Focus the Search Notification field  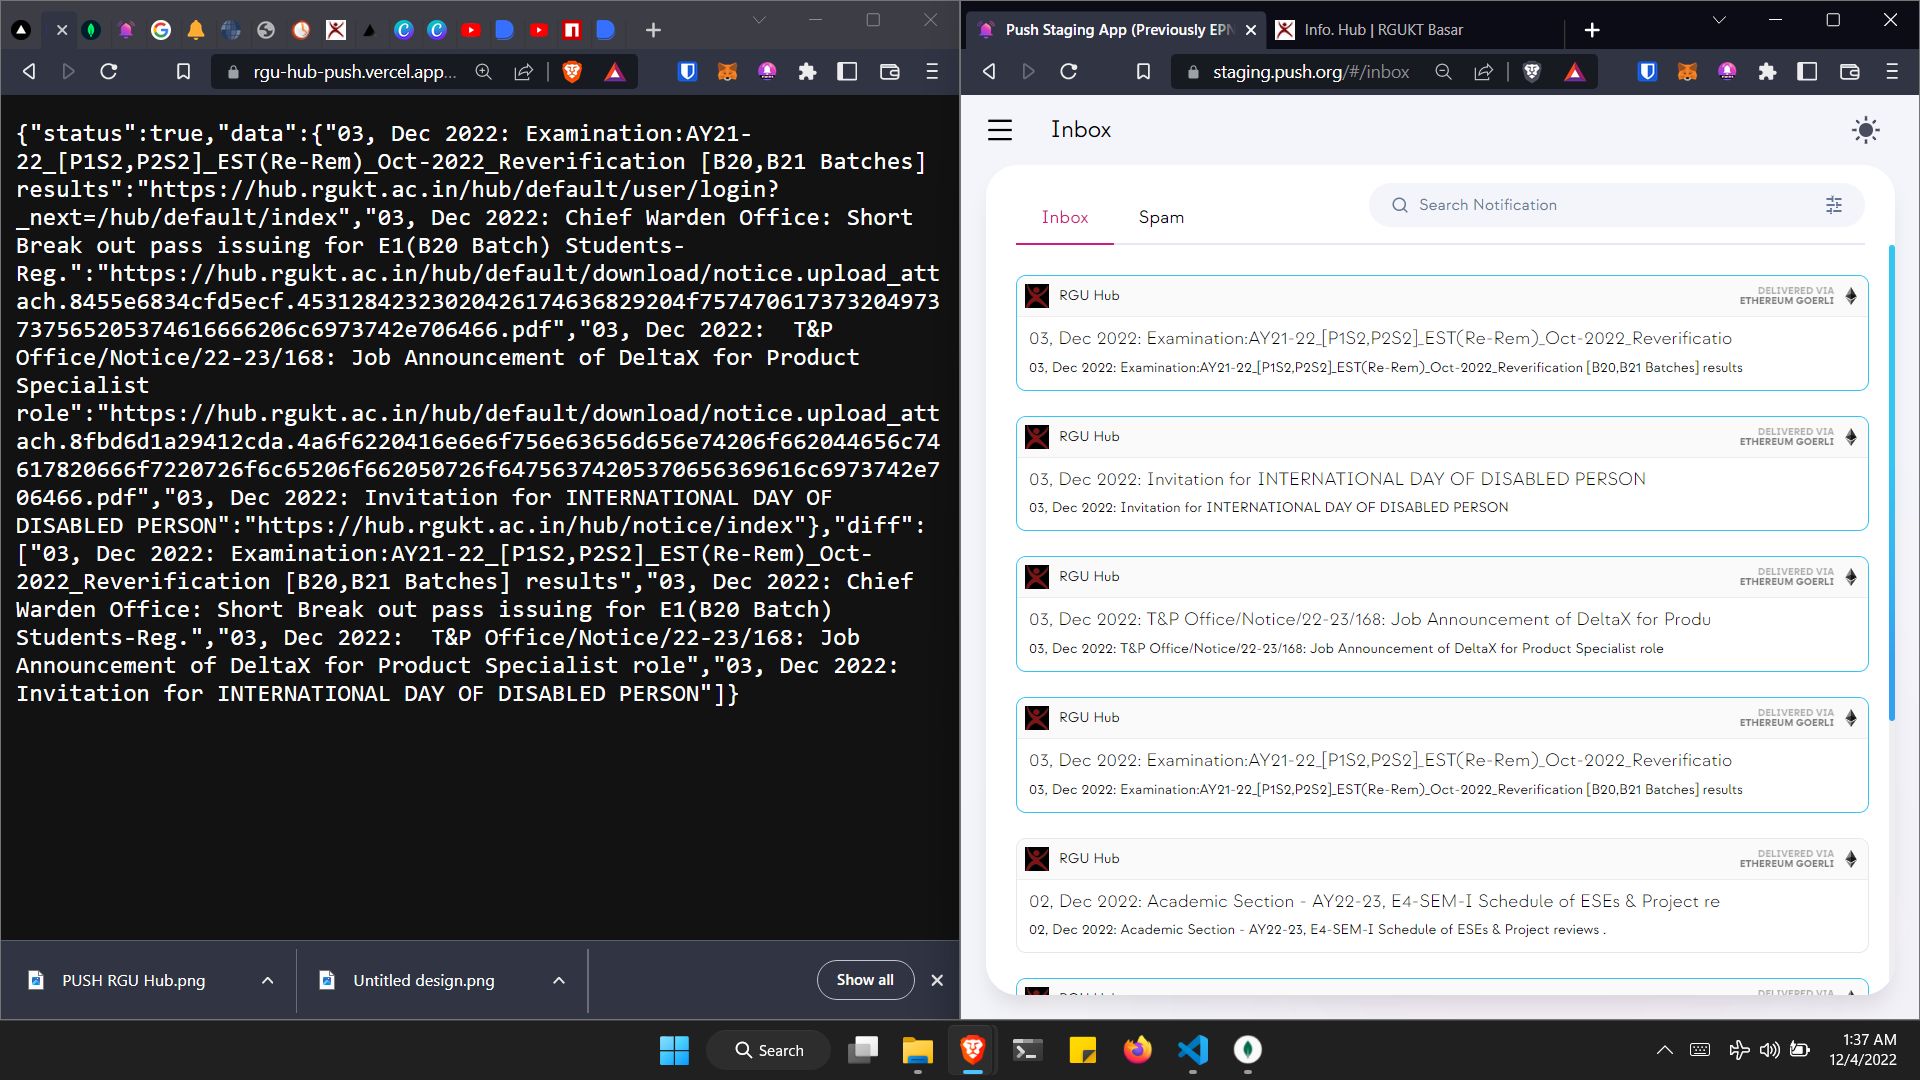[1616, 205]
